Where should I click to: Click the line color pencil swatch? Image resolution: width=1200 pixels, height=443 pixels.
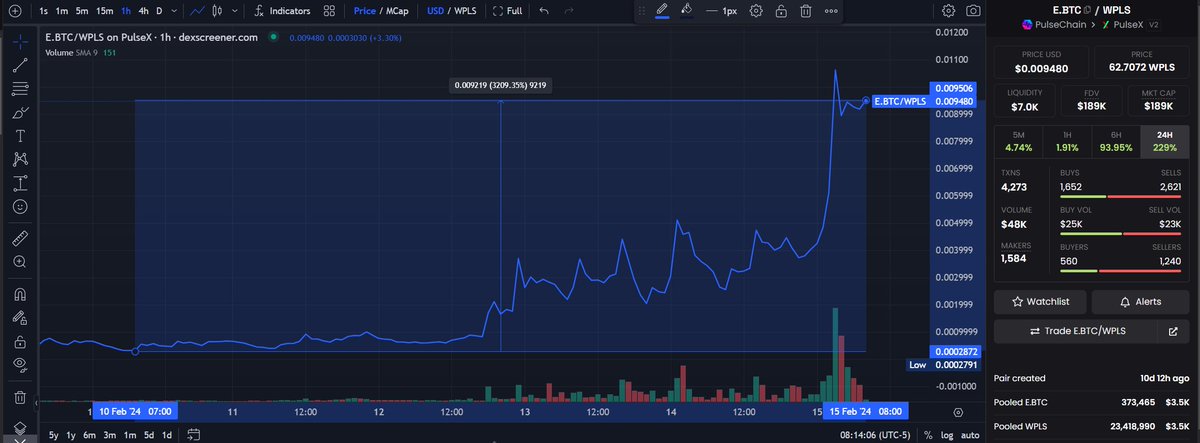click(x=661, y=10)
